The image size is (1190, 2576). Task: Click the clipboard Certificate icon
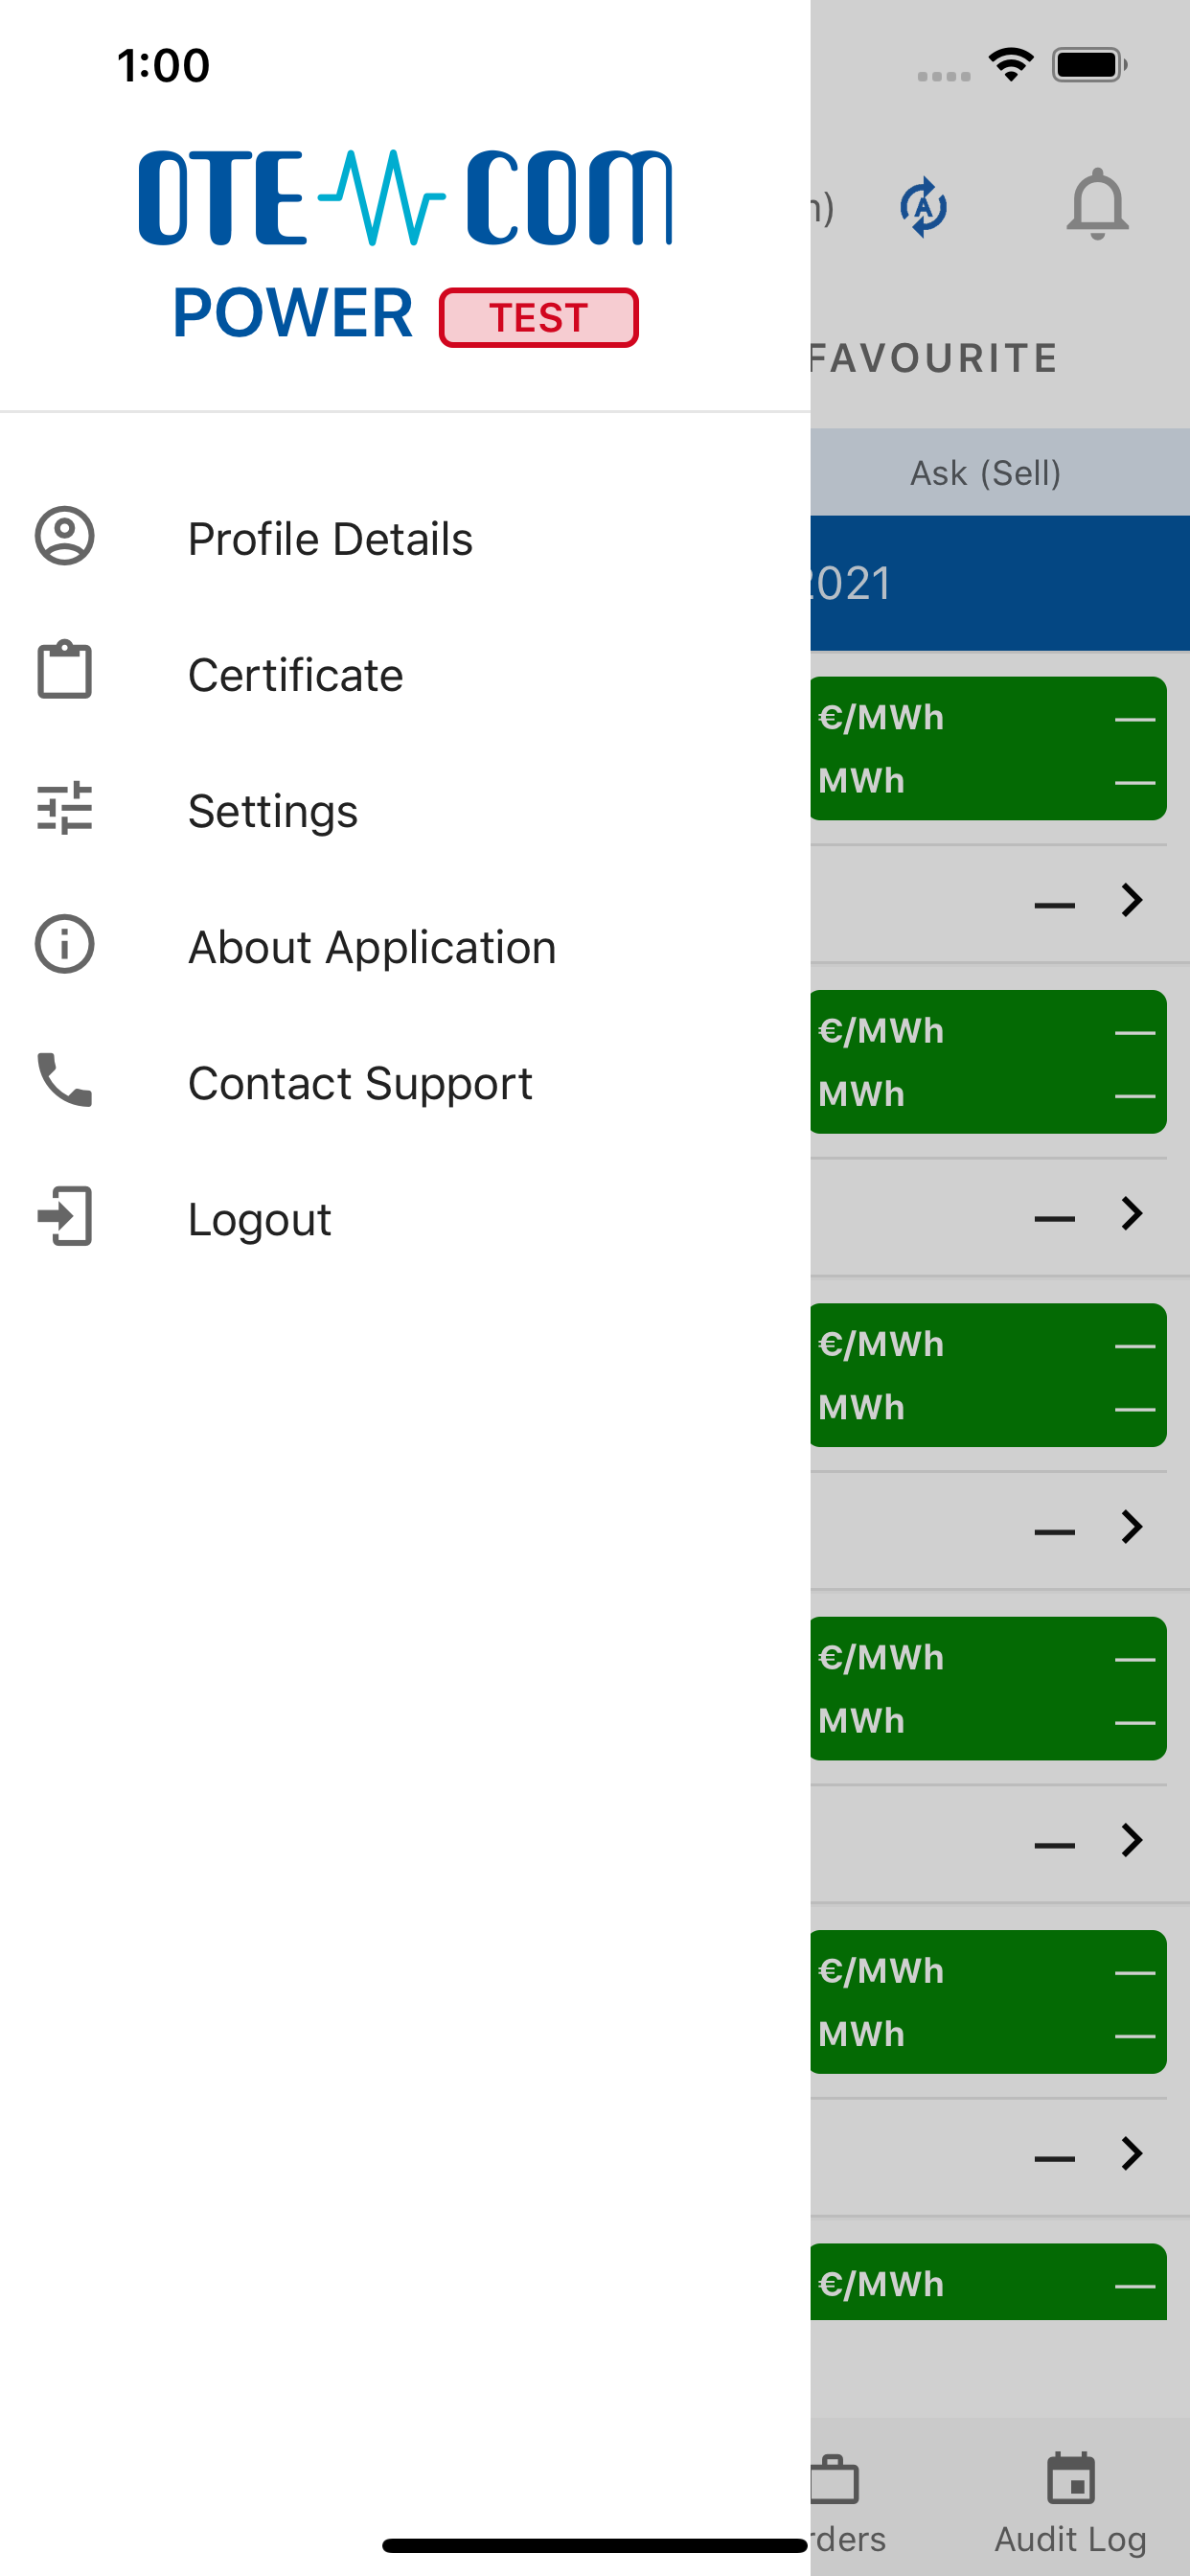click(65, 670)
